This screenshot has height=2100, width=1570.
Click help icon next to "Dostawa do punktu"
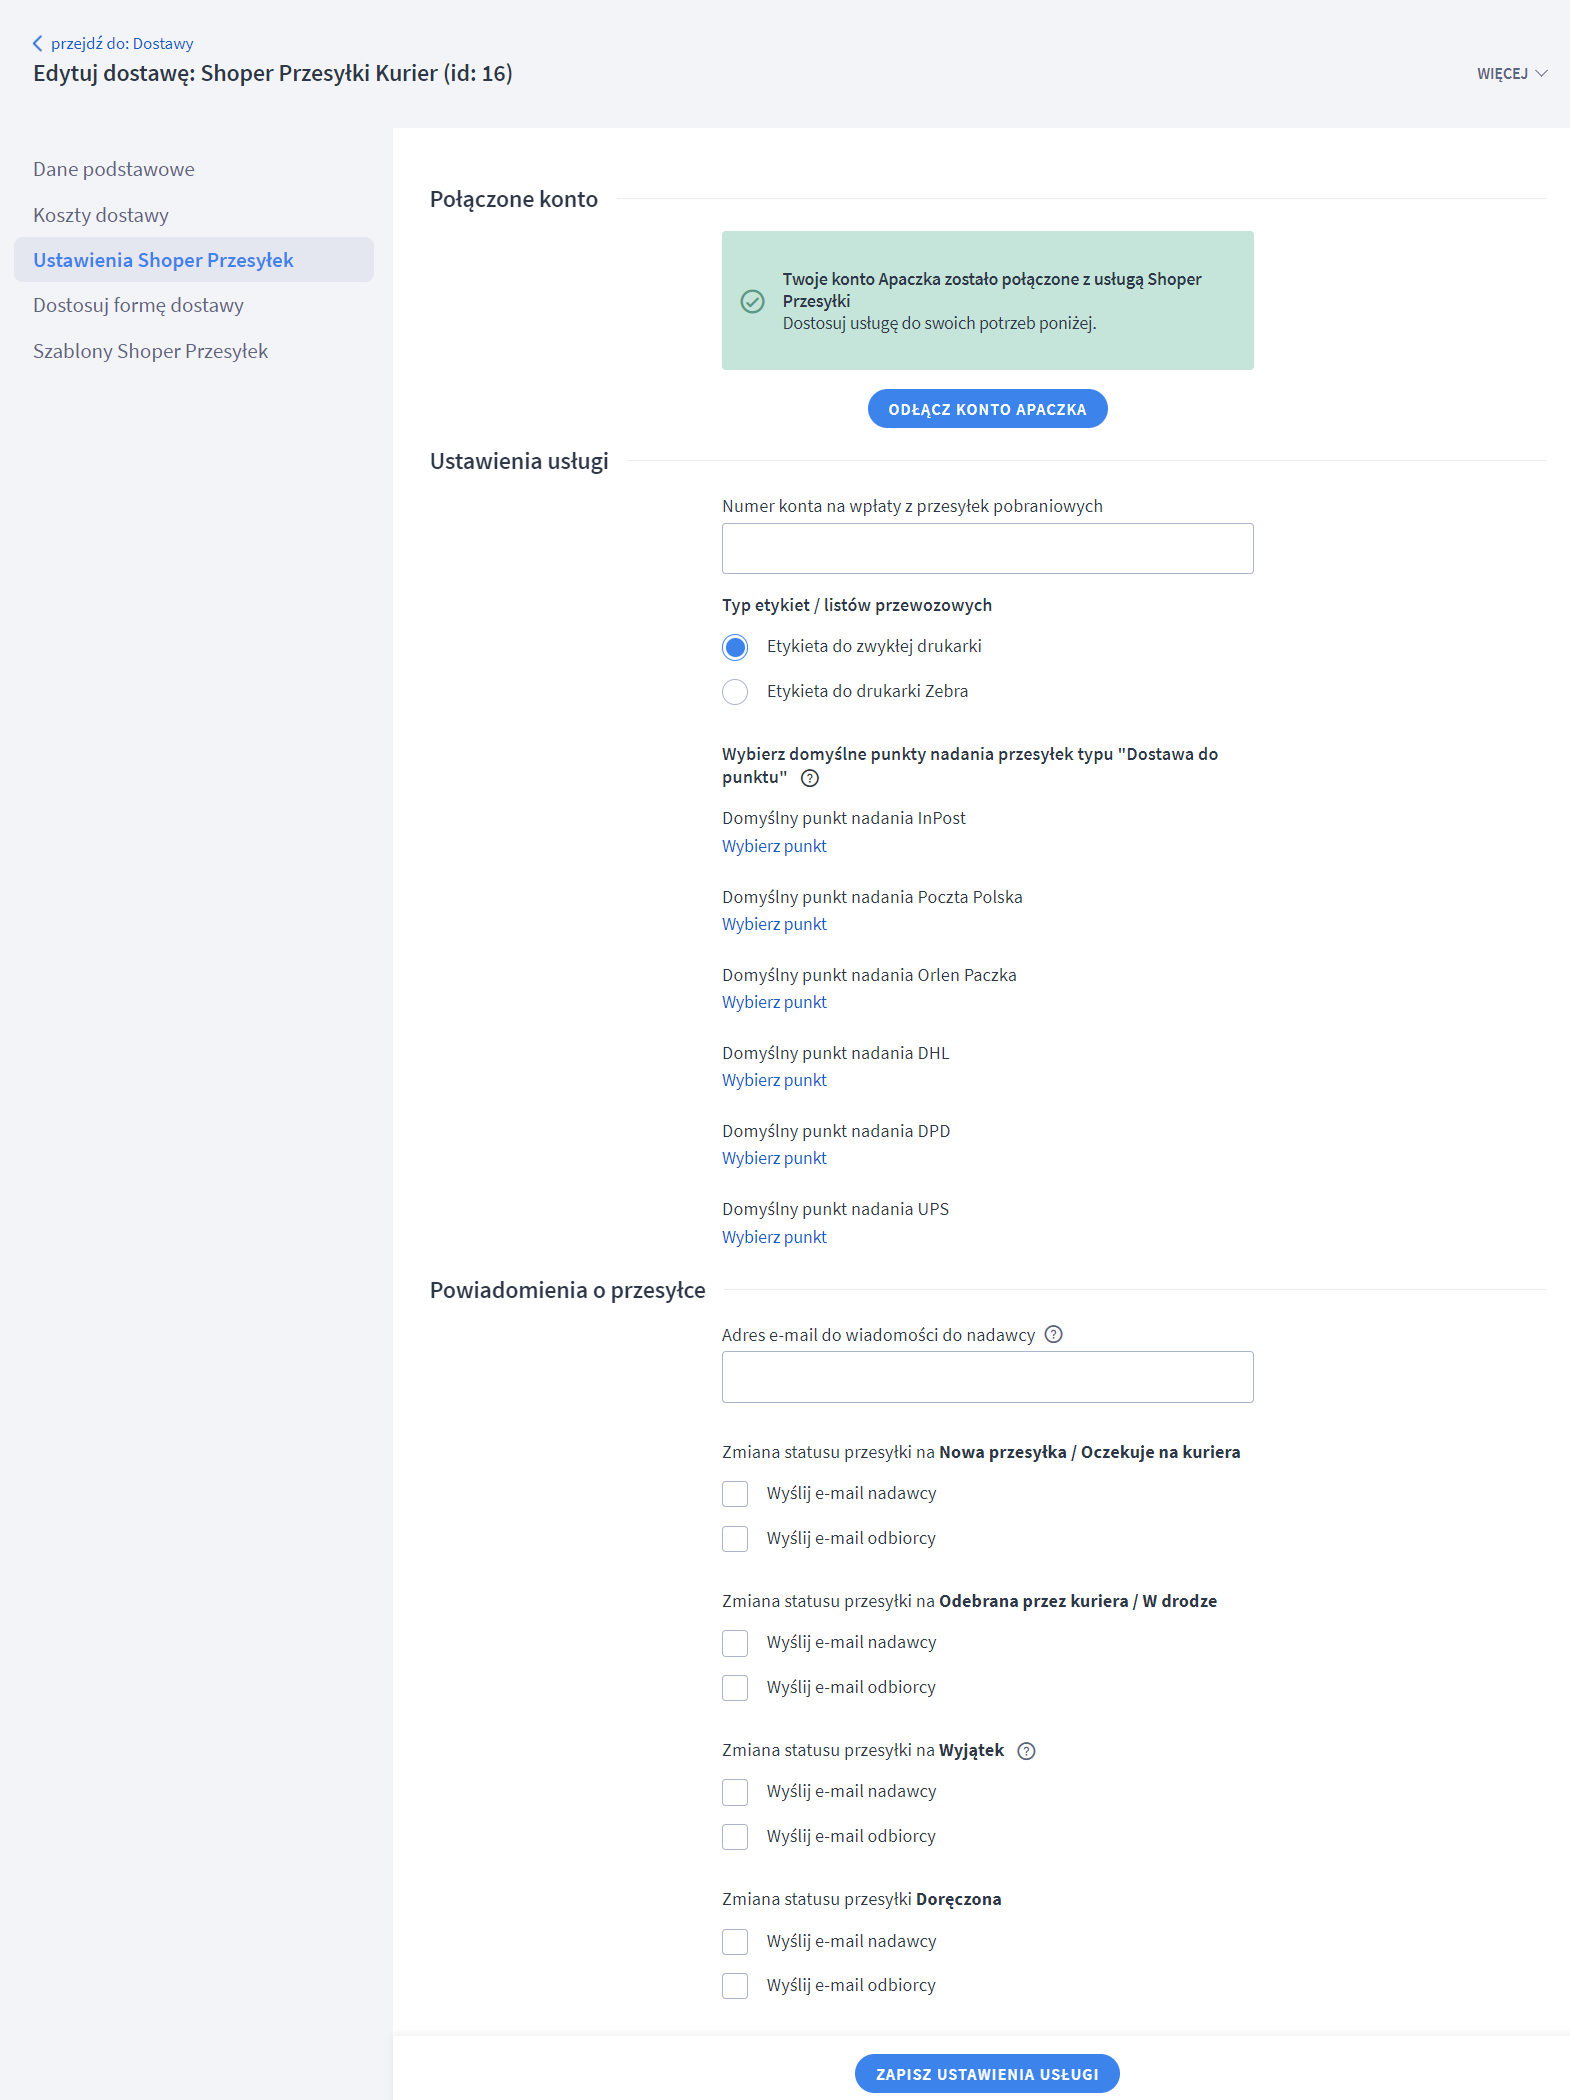pyautogui.click(x=810, y=778)
